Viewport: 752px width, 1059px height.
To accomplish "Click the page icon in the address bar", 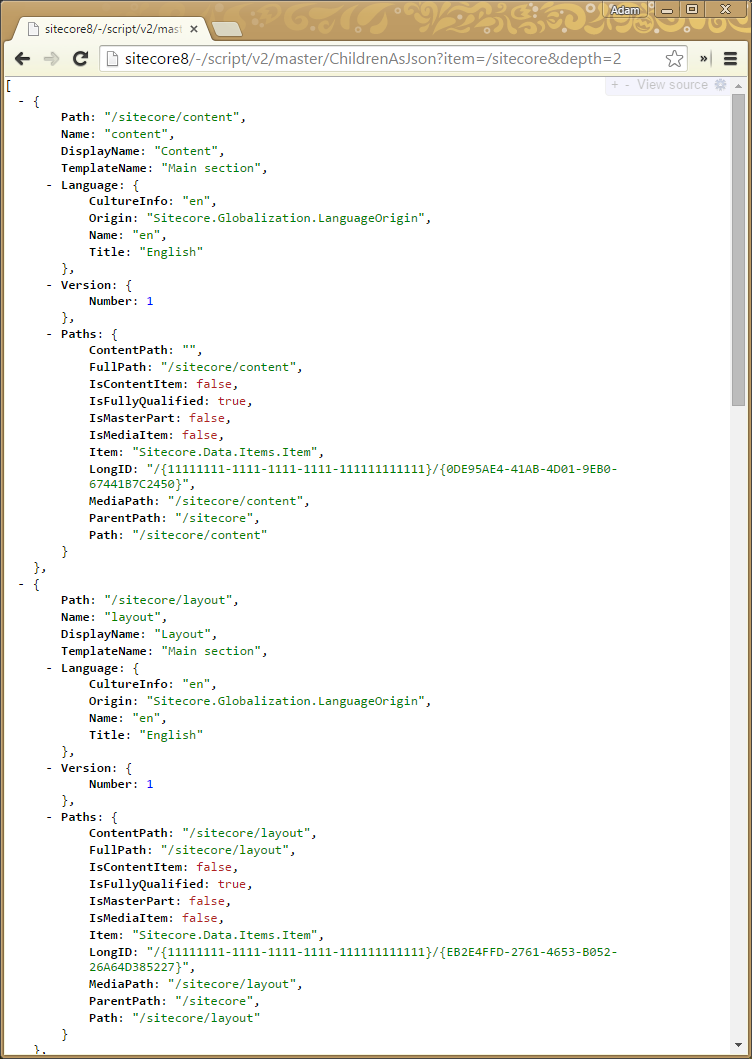I will click(113, 59).
